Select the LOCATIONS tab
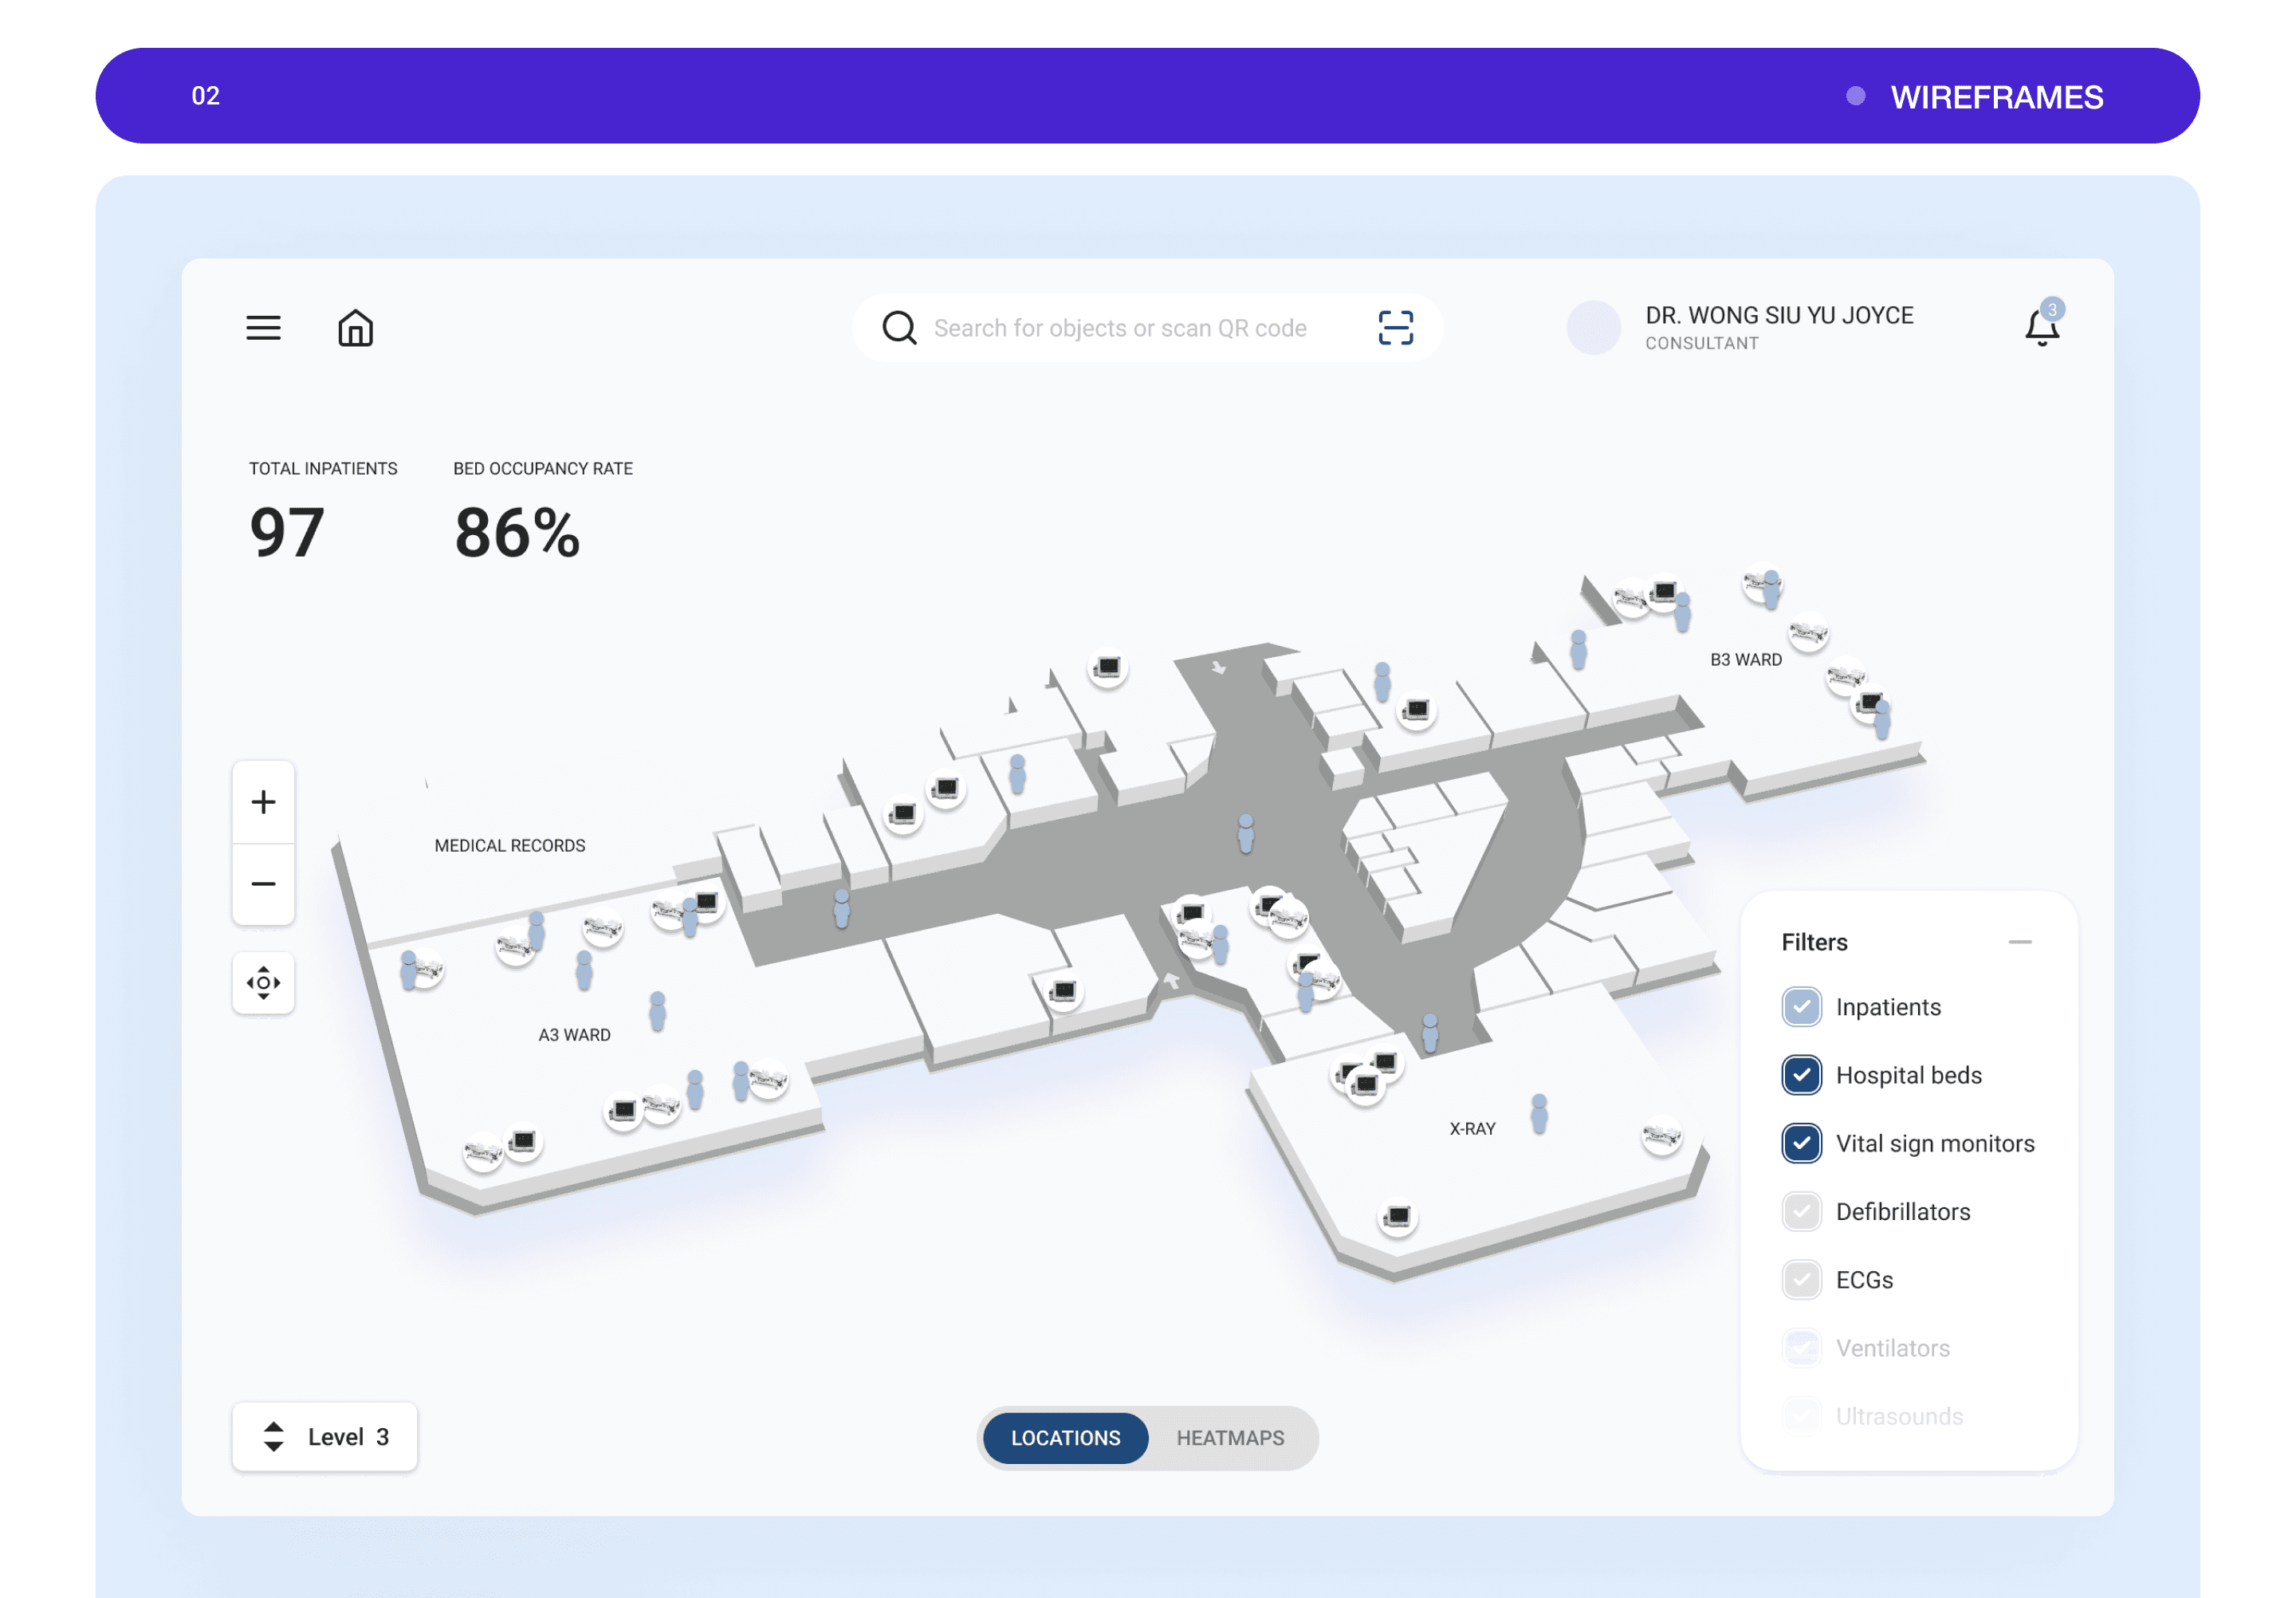The width and height of the screenshot is (2296, 1598). pos(1065,1438)
